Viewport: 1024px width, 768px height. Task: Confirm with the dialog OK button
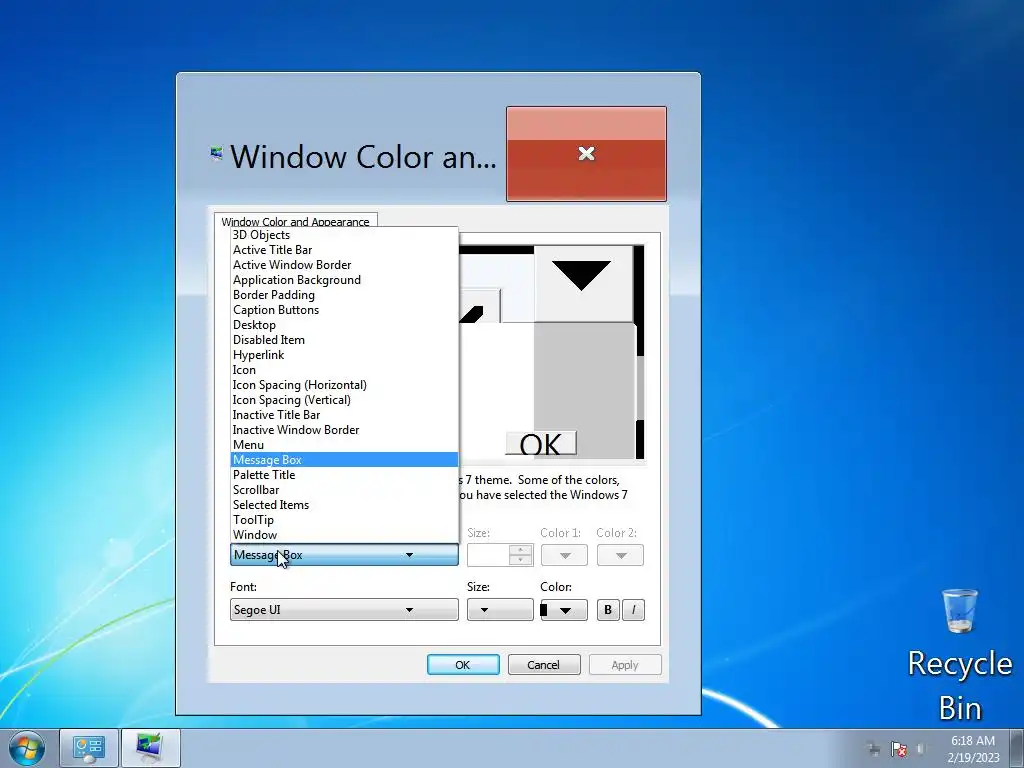tap(463, 665)
